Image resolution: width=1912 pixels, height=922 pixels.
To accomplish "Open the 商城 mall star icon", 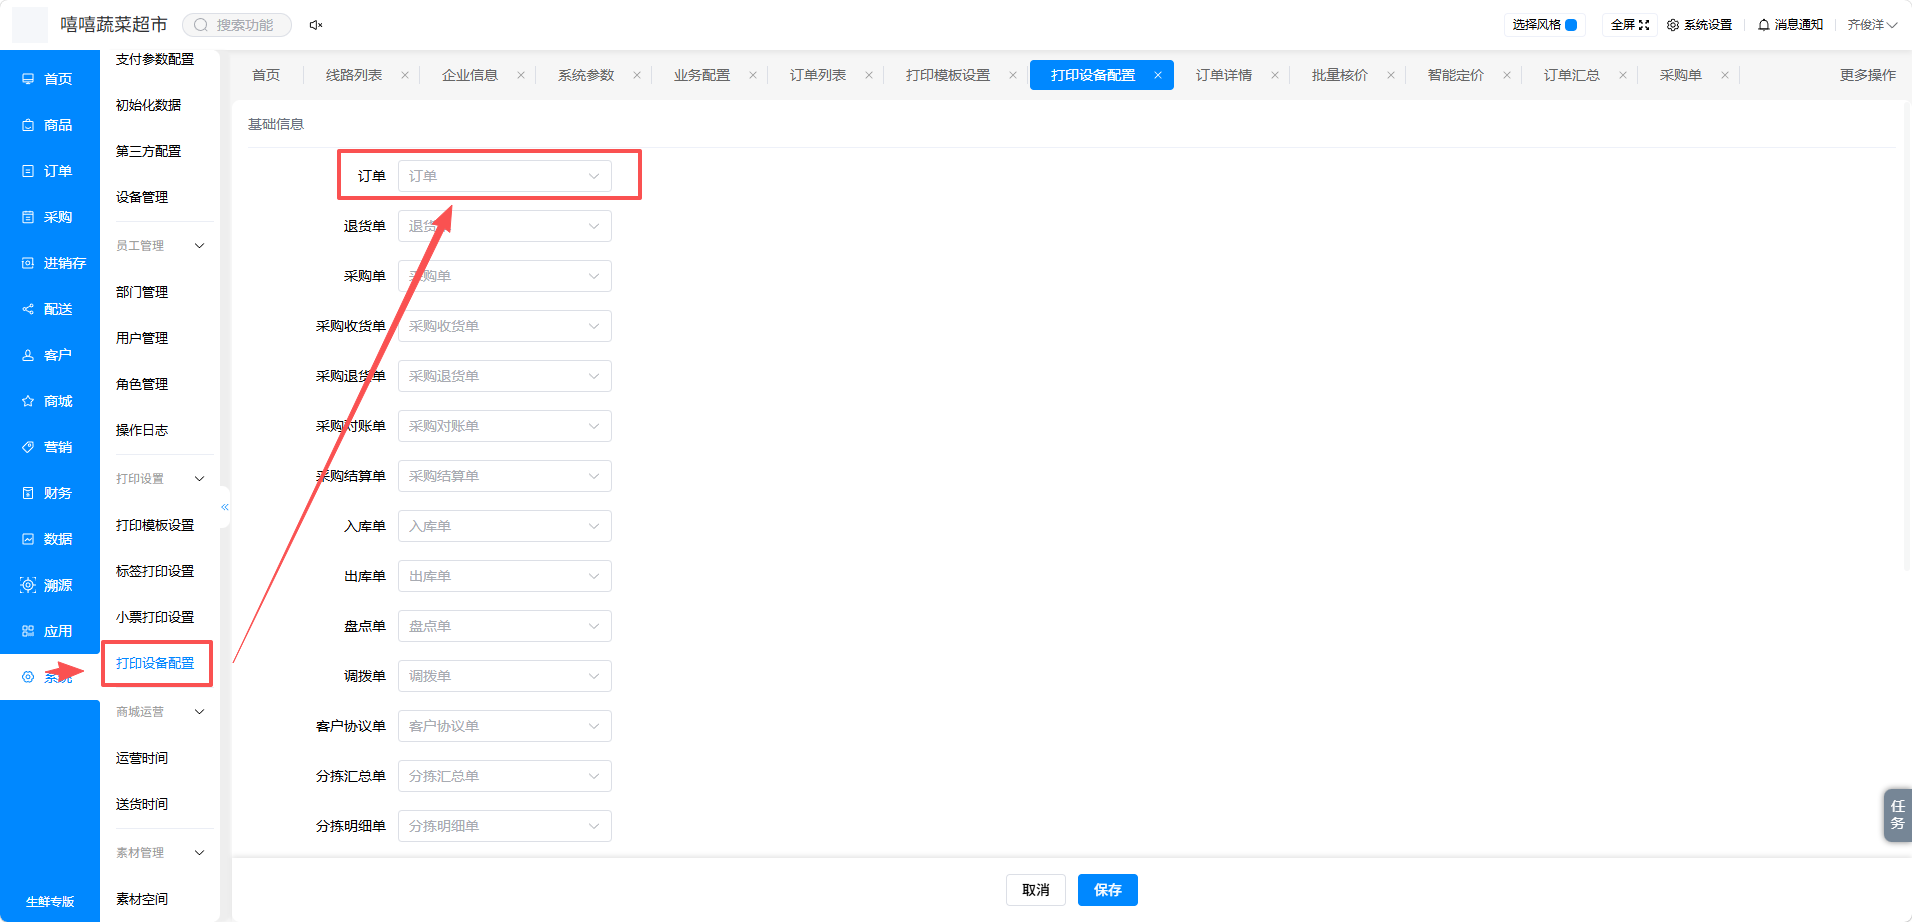I will (x=28, y=401).
